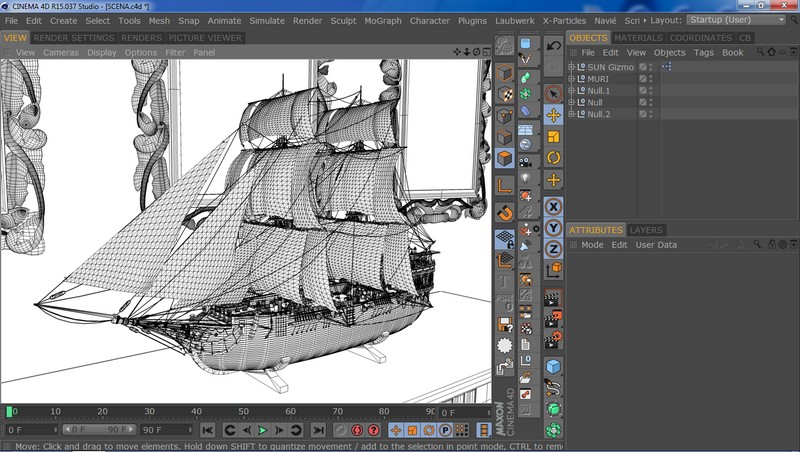Select the Scale tool icon
This screenshot has height=452, width=800.
click(x=553, y=136)
